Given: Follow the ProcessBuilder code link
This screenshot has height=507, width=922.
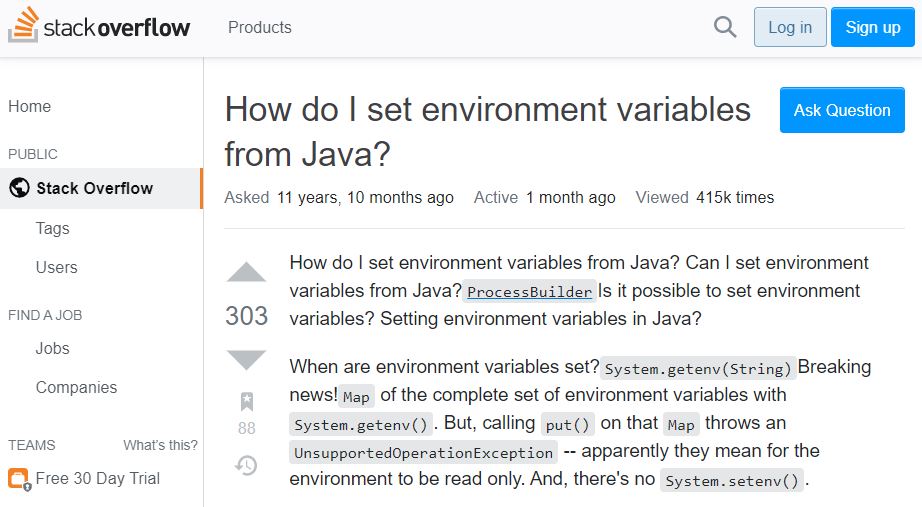Looking at the screenshot, I should (x=529, y=292).
